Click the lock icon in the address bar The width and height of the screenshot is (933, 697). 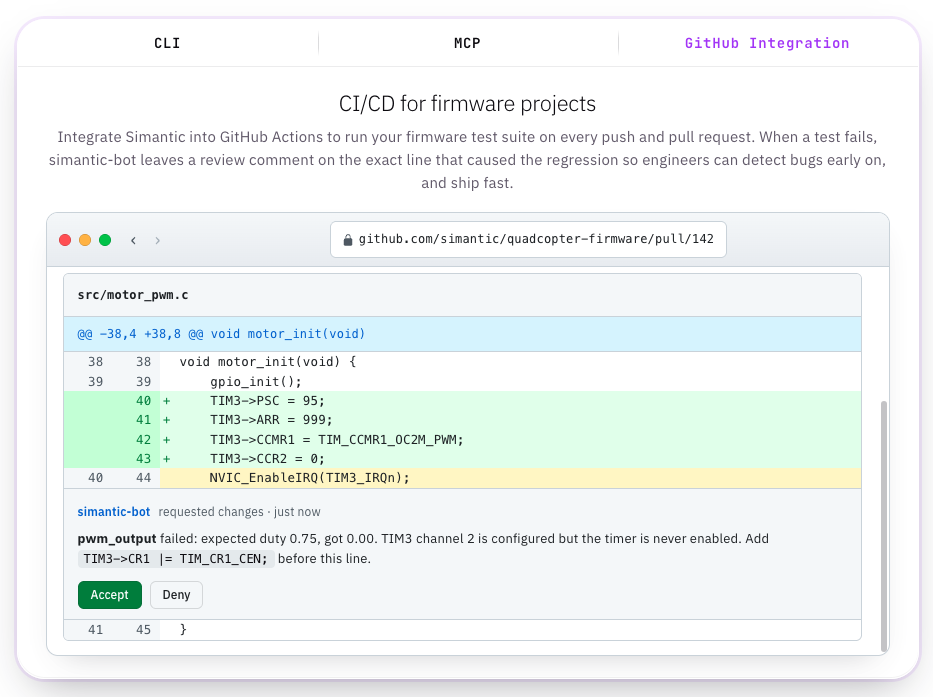point(347,240)
